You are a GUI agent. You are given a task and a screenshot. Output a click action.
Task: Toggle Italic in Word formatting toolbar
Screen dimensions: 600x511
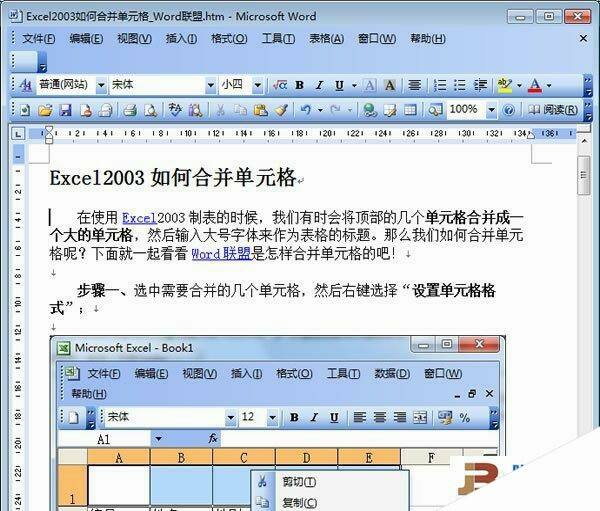319,85
